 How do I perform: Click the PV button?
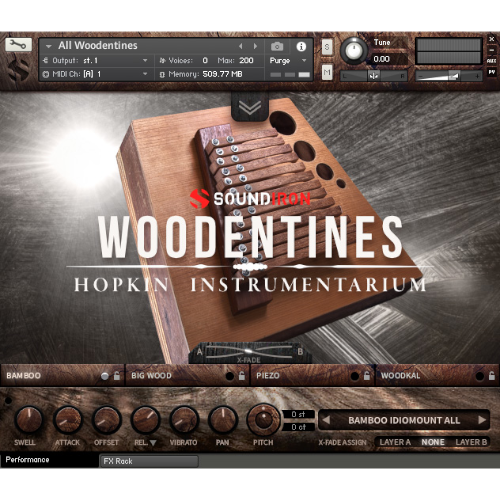(x=491, y=72)
